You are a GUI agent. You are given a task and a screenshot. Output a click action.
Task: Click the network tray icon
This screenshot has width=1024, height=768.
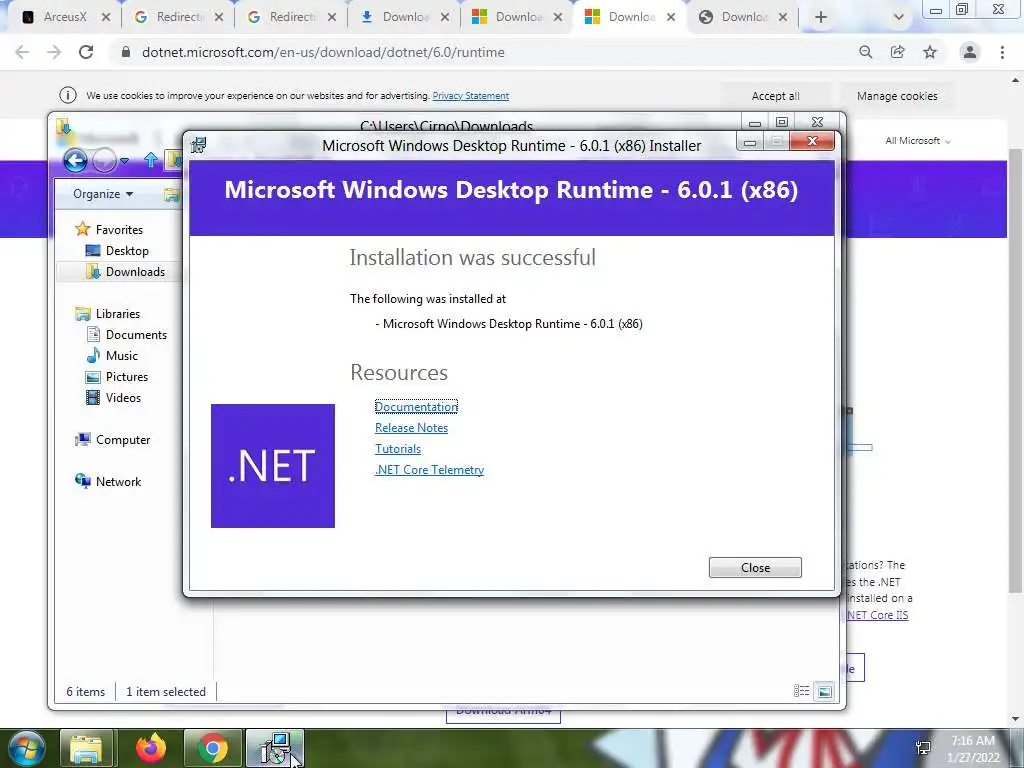point(923,748)
